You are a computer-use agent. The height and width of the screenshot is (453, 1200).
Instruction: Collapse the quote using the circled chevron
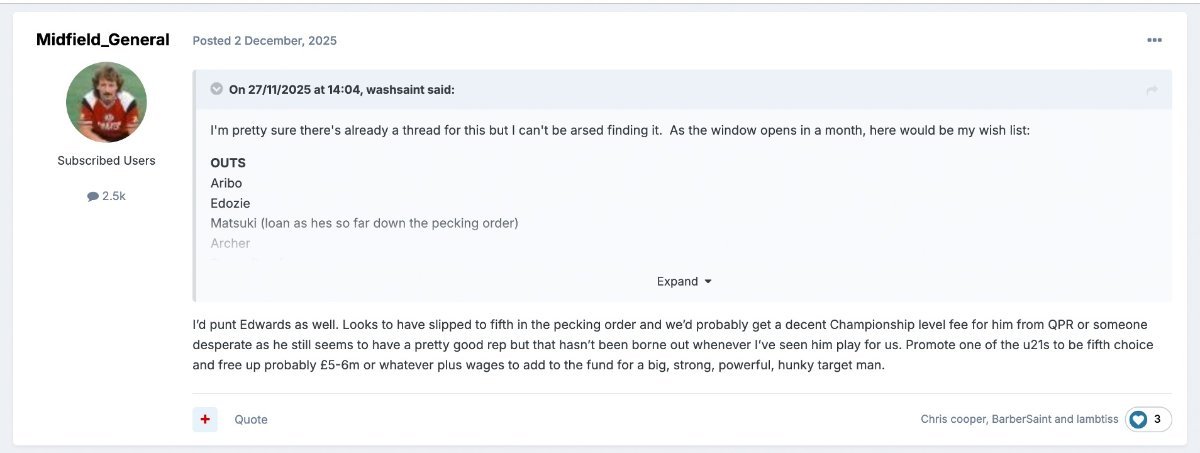tap(216, 89)
